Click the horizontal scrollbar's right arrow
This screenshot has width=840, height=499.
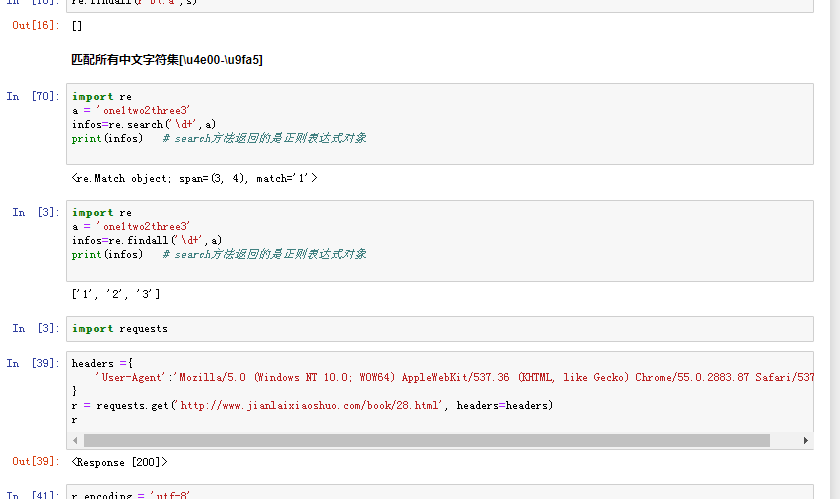click(x=806, y=440)
